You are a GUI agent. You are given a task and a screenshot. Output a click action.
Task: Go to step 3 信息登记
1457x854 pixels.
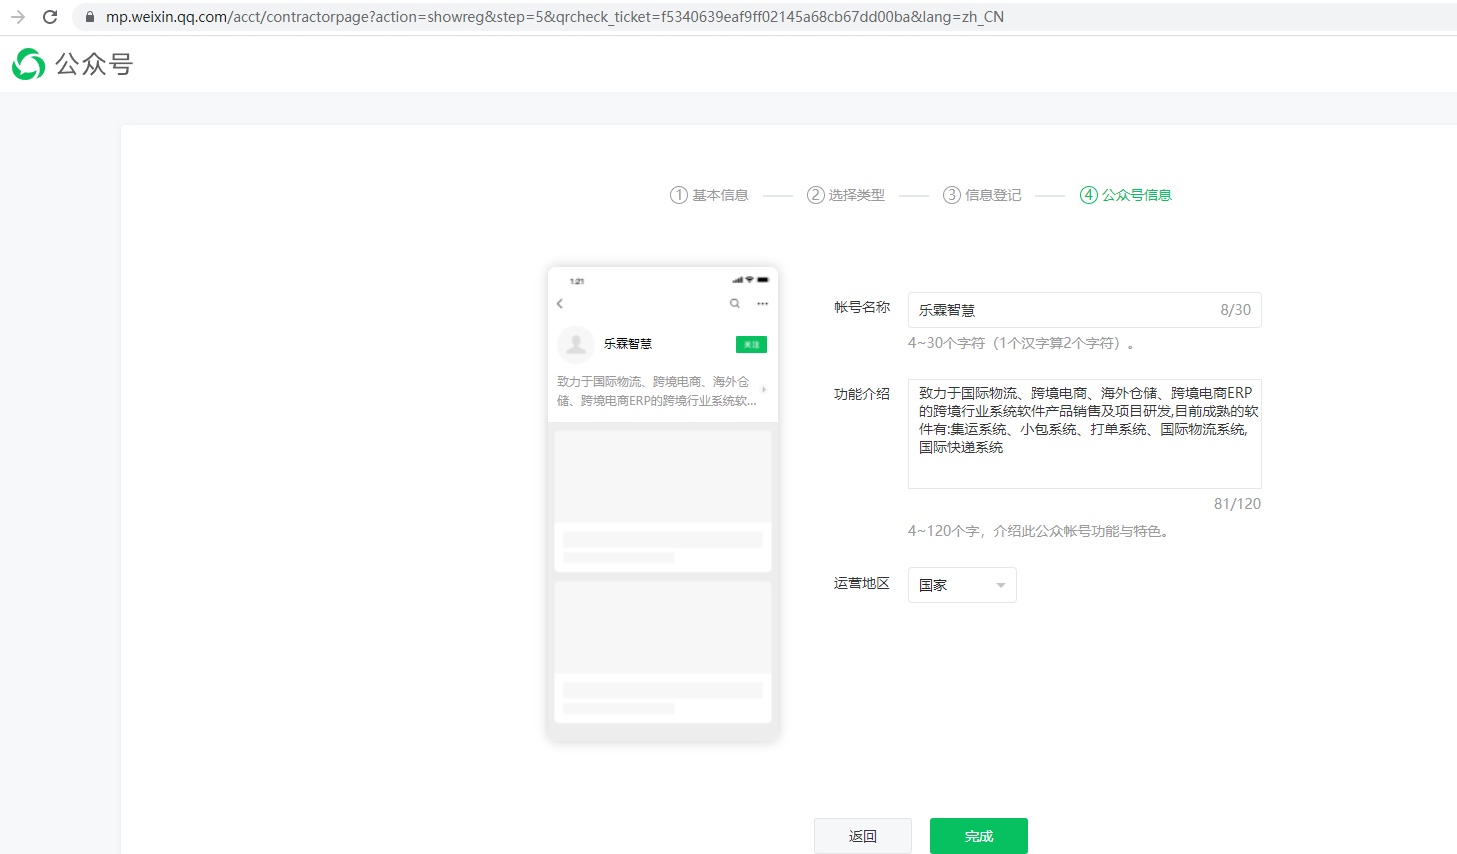[982, 195]
